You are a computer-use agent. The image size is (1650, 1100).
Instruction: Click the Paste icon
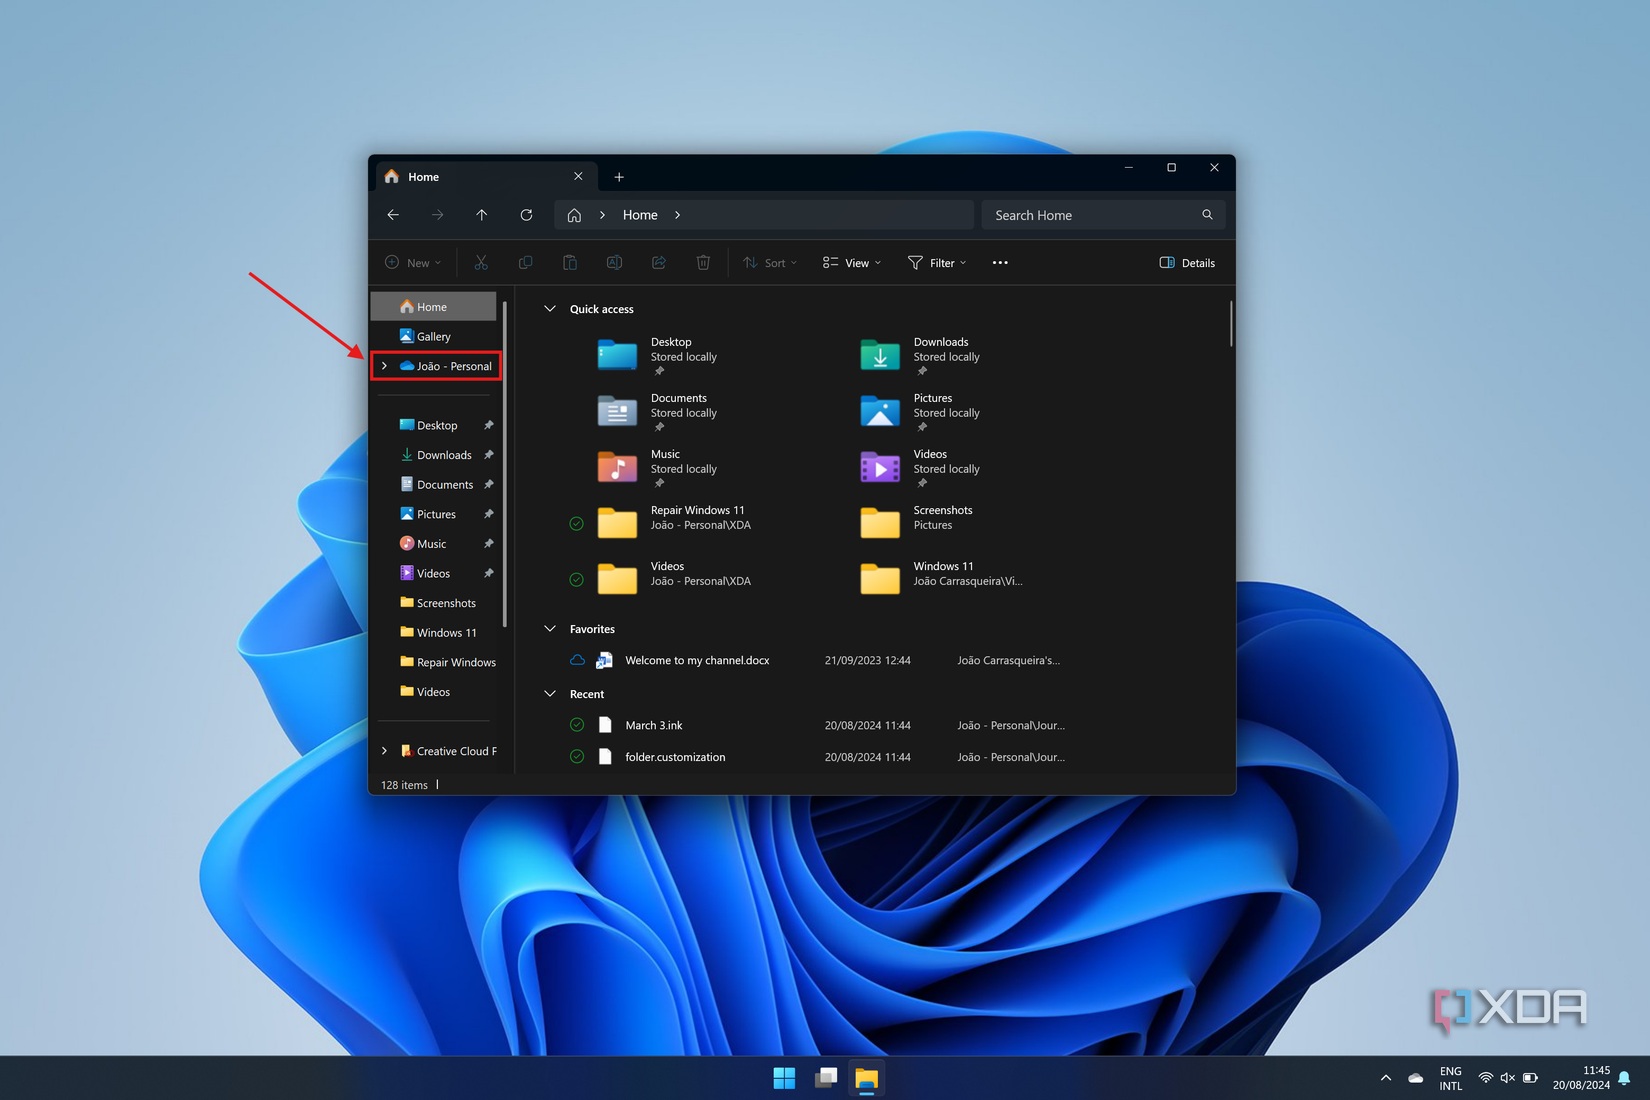point(569,262)
